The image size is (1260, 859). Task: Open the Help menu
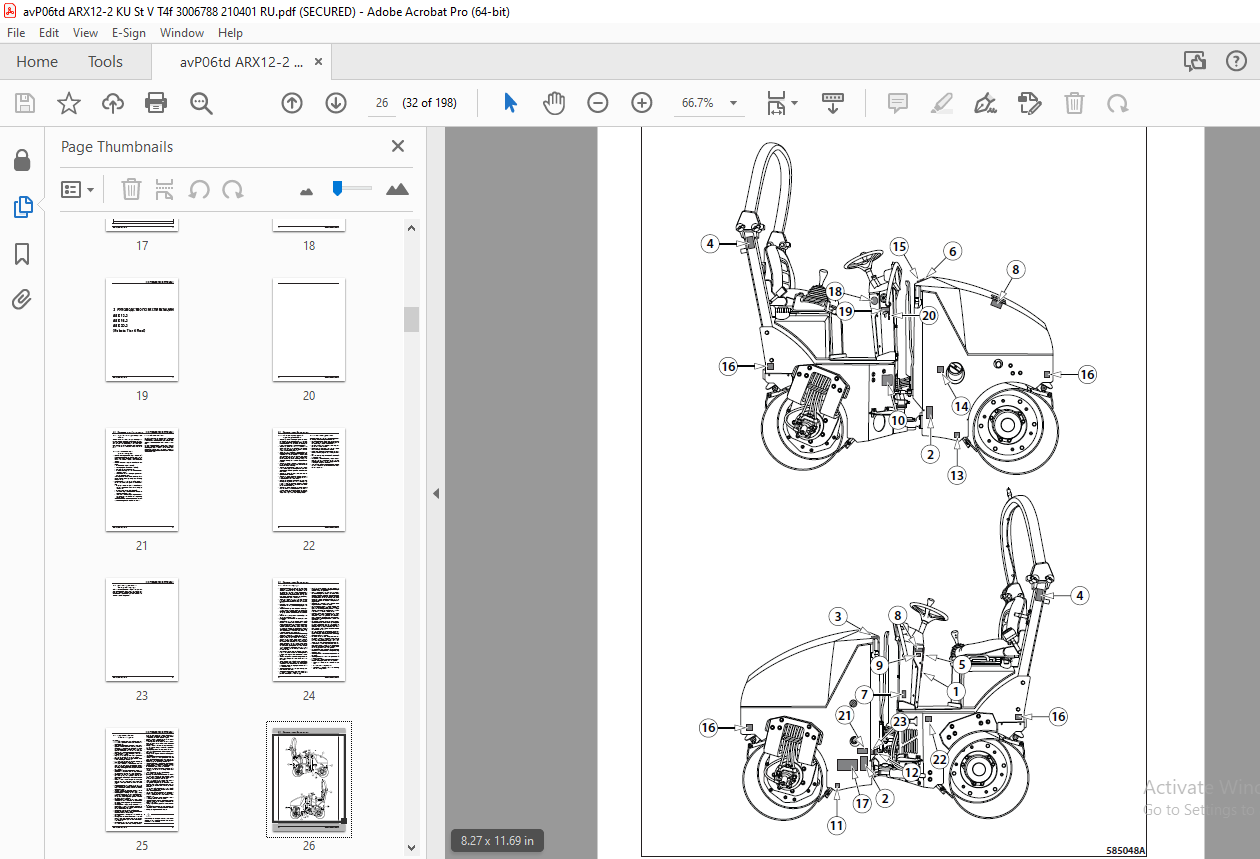click(x=230, y=32)
